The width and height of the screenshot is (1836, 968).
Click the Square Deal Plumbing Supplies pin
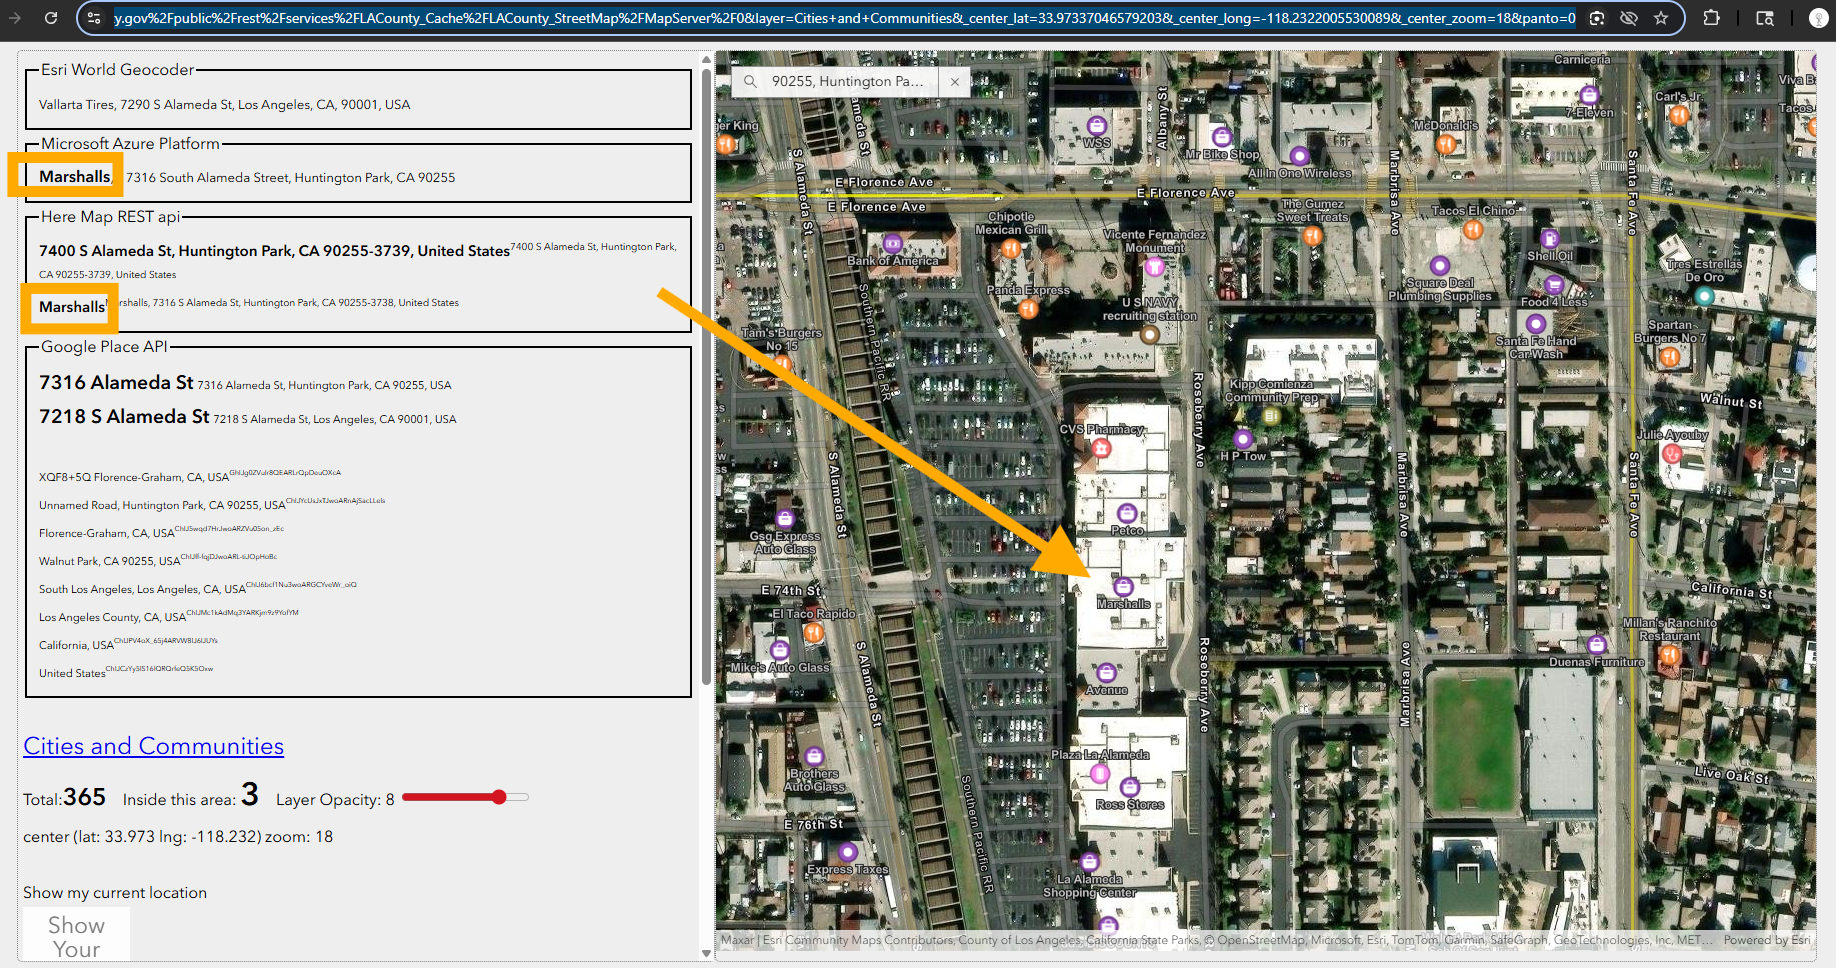pos(1440,266)
